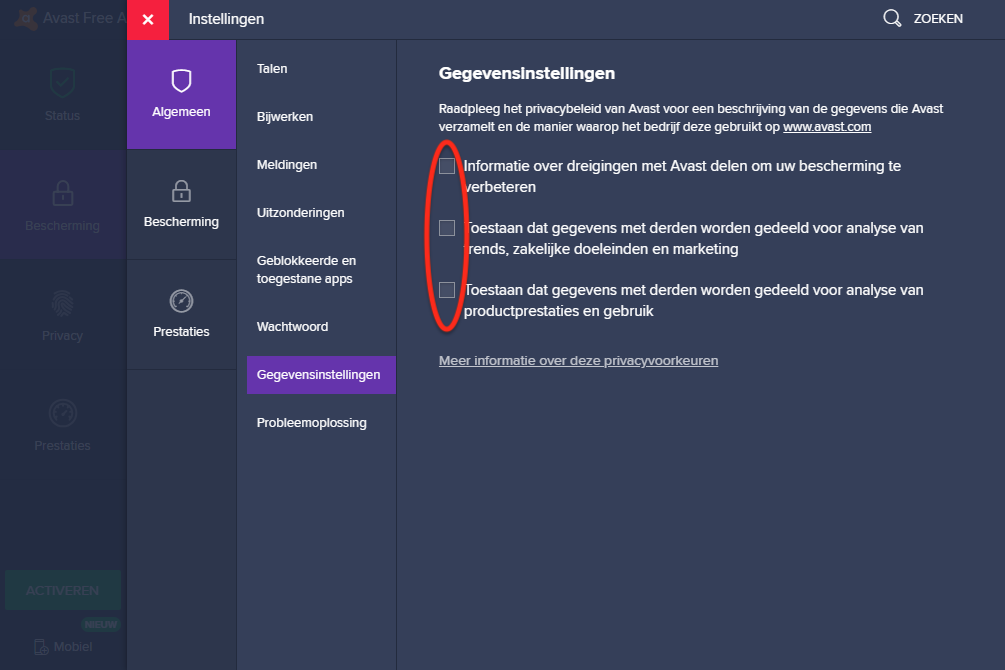This screenshot has width=1005, height=670.
Task: Click Meer informatie over deze privacyvoorkeuren
Action: [578, 360]
